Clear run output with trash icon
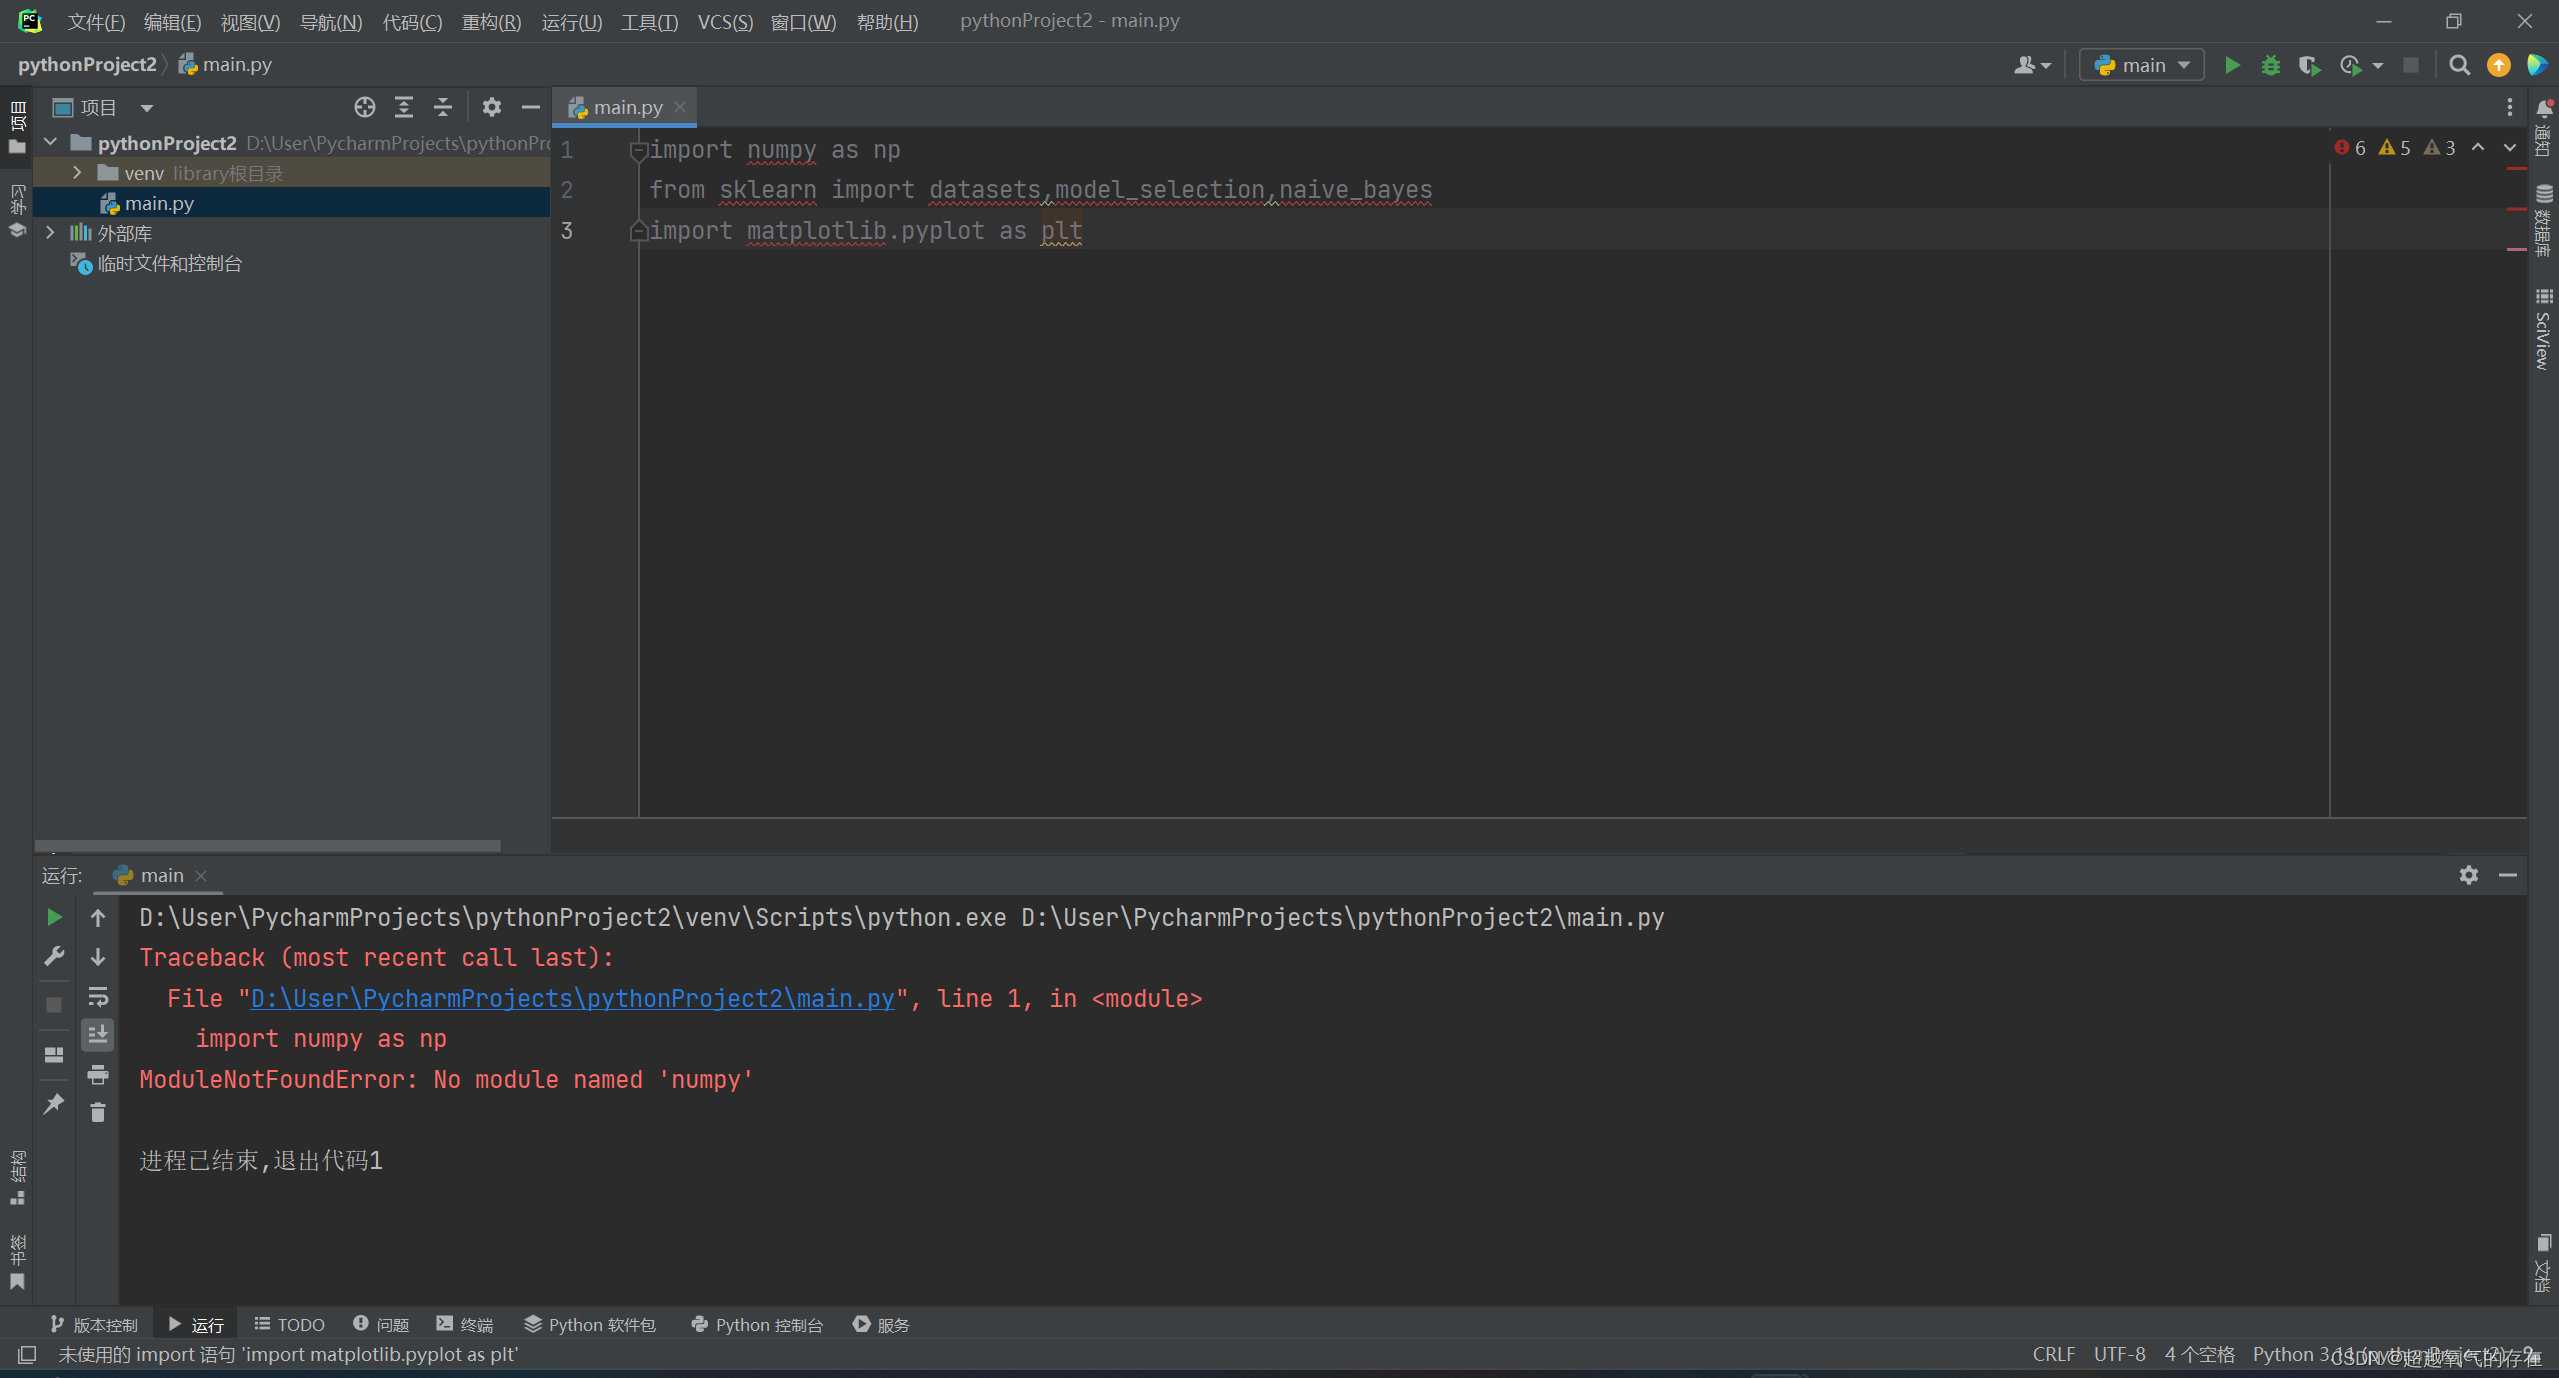The height and width of the screenshot is (1378, 2559). pos(98,1112)
